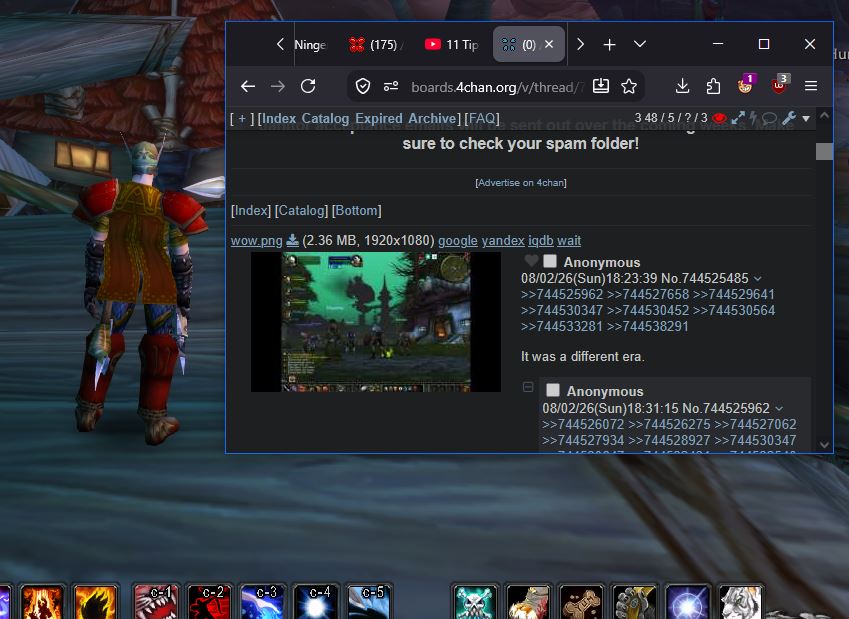
Task: Switch to the 11 Tip YouTube tab
Action: 452,44
